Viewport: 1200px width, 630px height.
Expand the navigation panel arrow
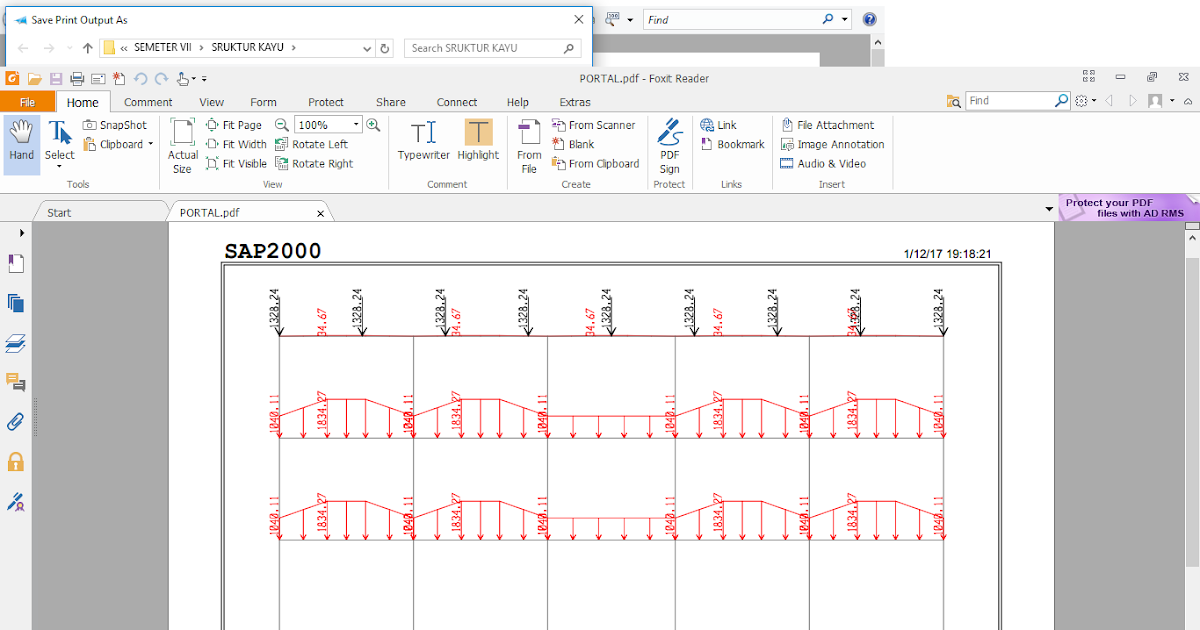pyautogui.click(x=22, y=232)
